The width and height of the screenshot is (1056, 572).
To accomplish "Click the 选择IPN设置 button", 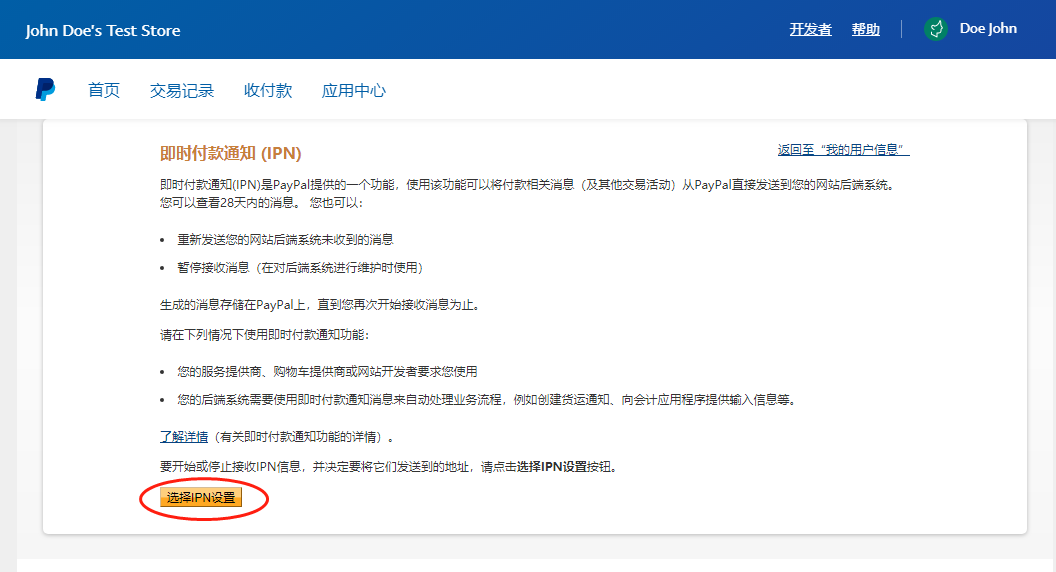I will pyautogui.click(x=201, y=497).
